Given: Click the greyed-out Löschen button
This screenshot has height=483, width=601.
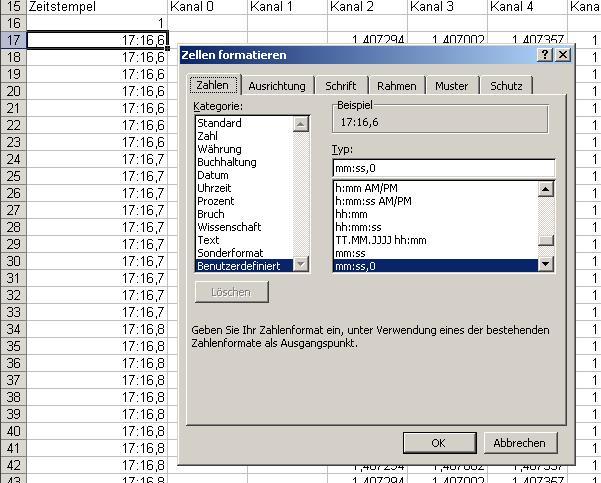Looking at the screenshot, I should click(232, 292).
